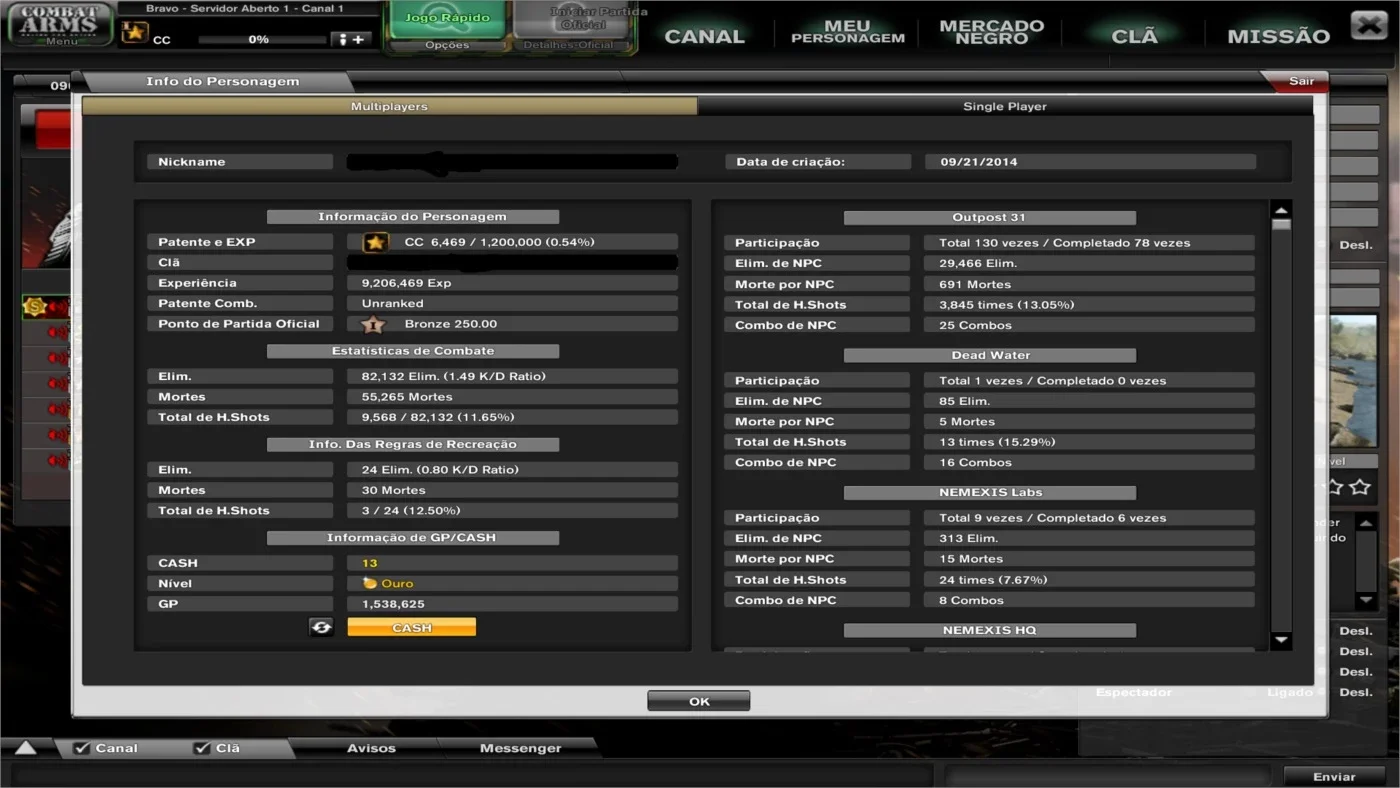Click the statistics scrollbar up arrow
Viewport: 1400px width, 788px height.
1281,210
